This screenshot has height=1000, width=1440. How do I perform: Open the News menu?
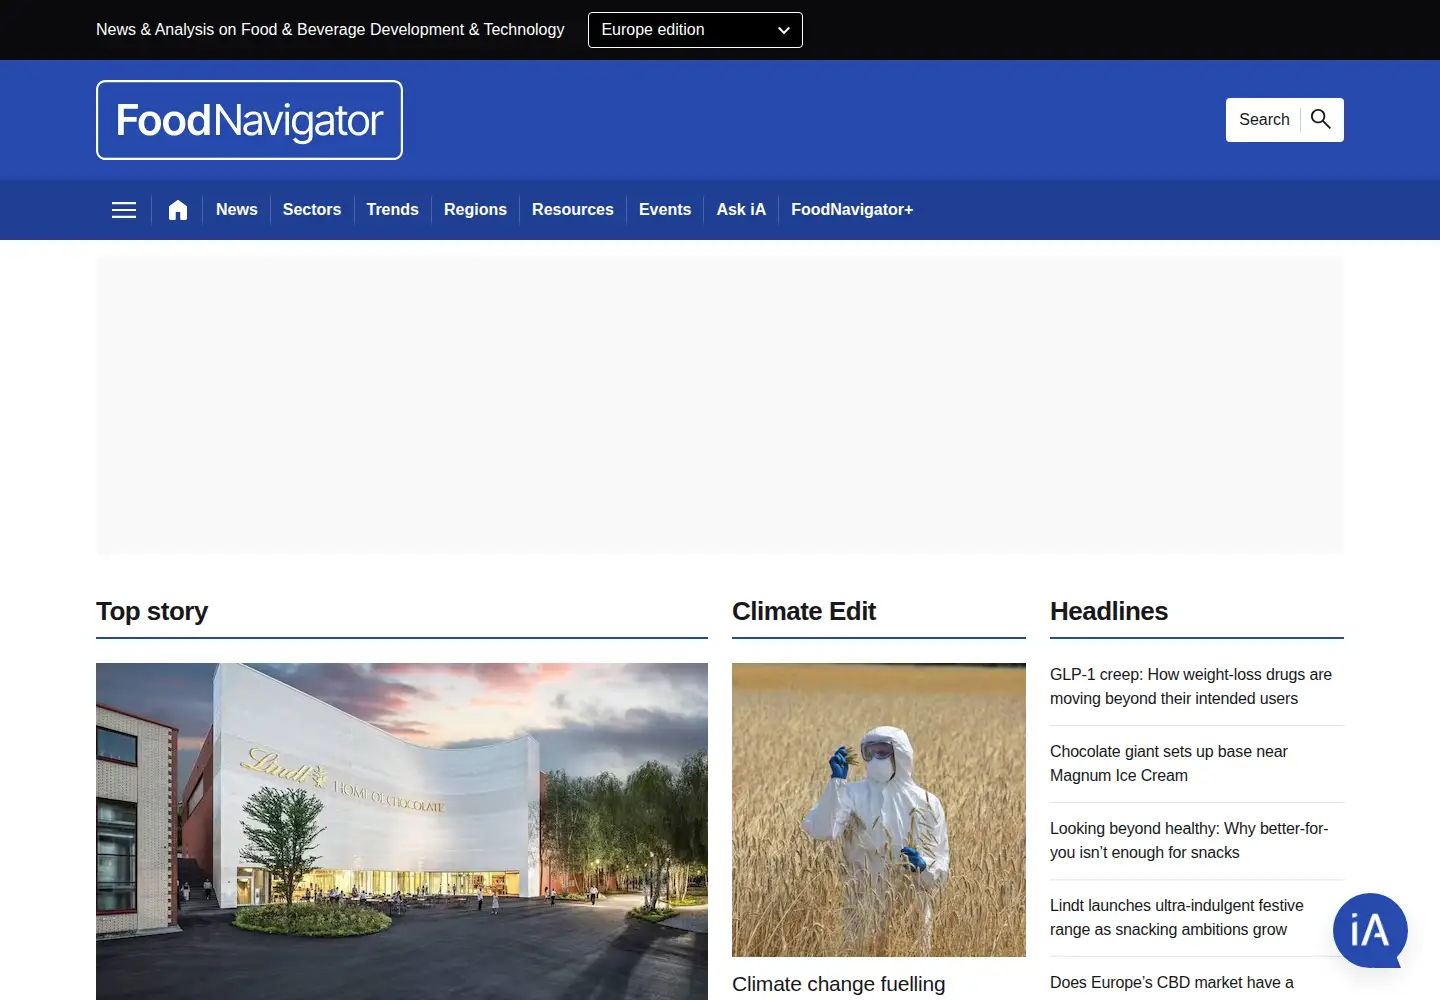pyautogui.click(x=237, y=210)
